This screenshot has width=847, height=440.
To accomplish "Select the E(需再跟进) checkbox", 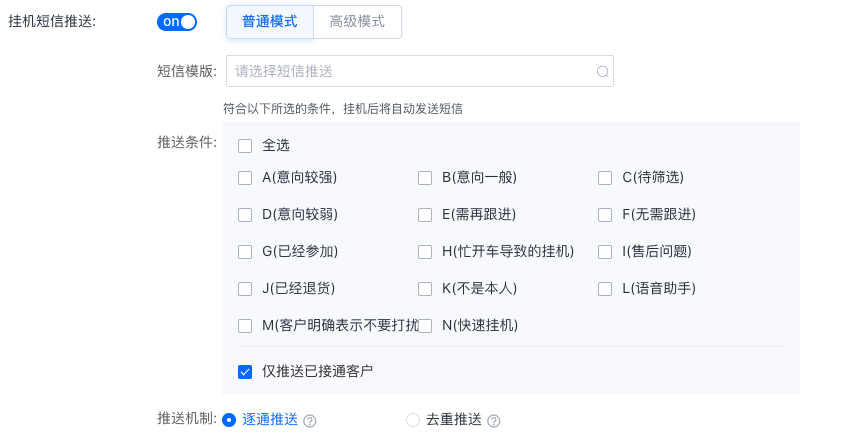I will pos(425,215).
